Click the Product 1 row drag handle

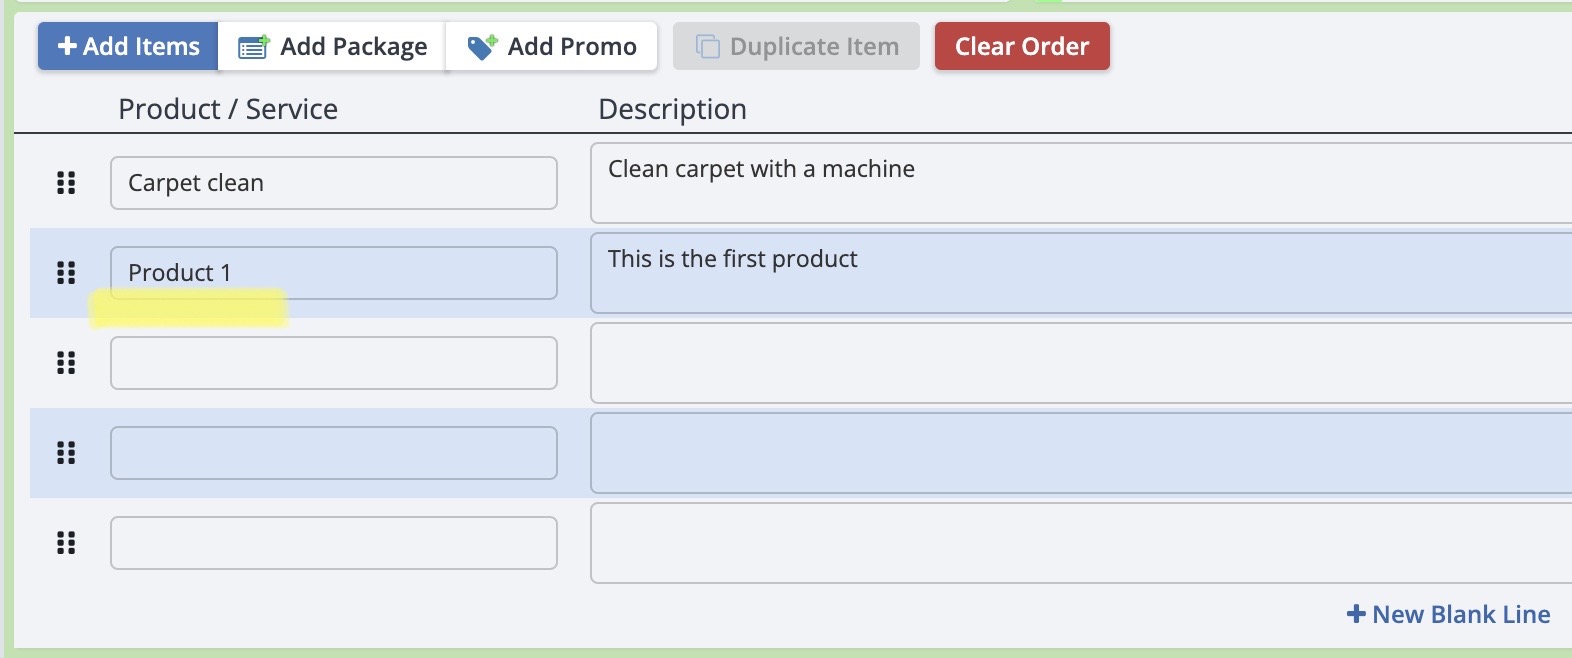[66, 273]
